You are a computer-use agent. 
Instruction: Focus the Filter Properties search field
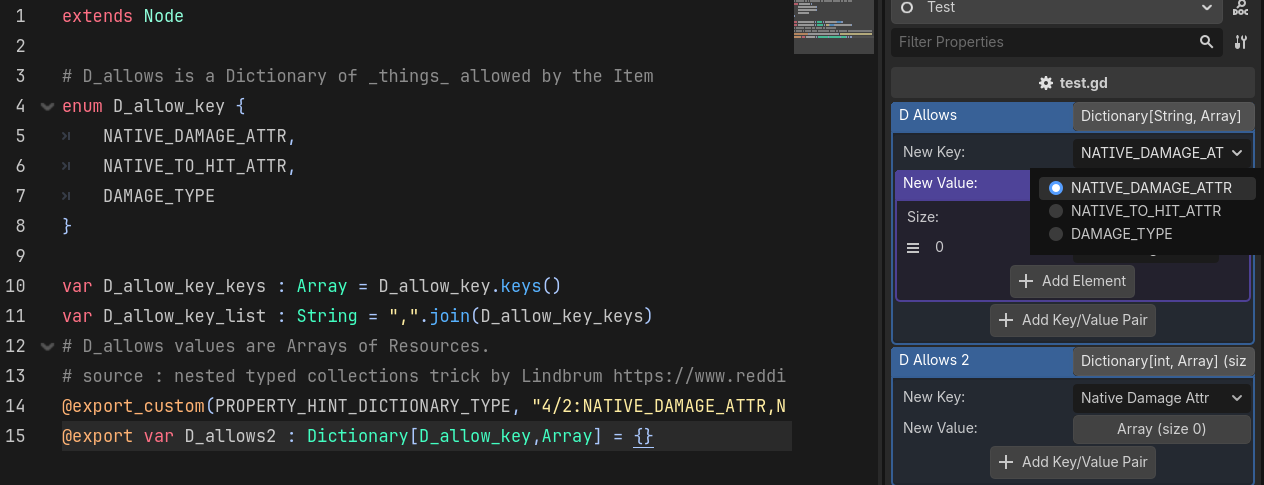click(1040, 42)
